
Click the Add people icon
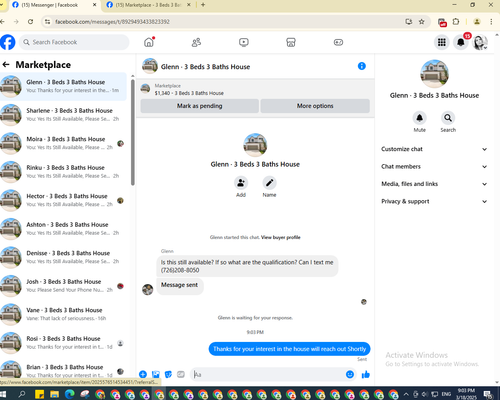241,183
